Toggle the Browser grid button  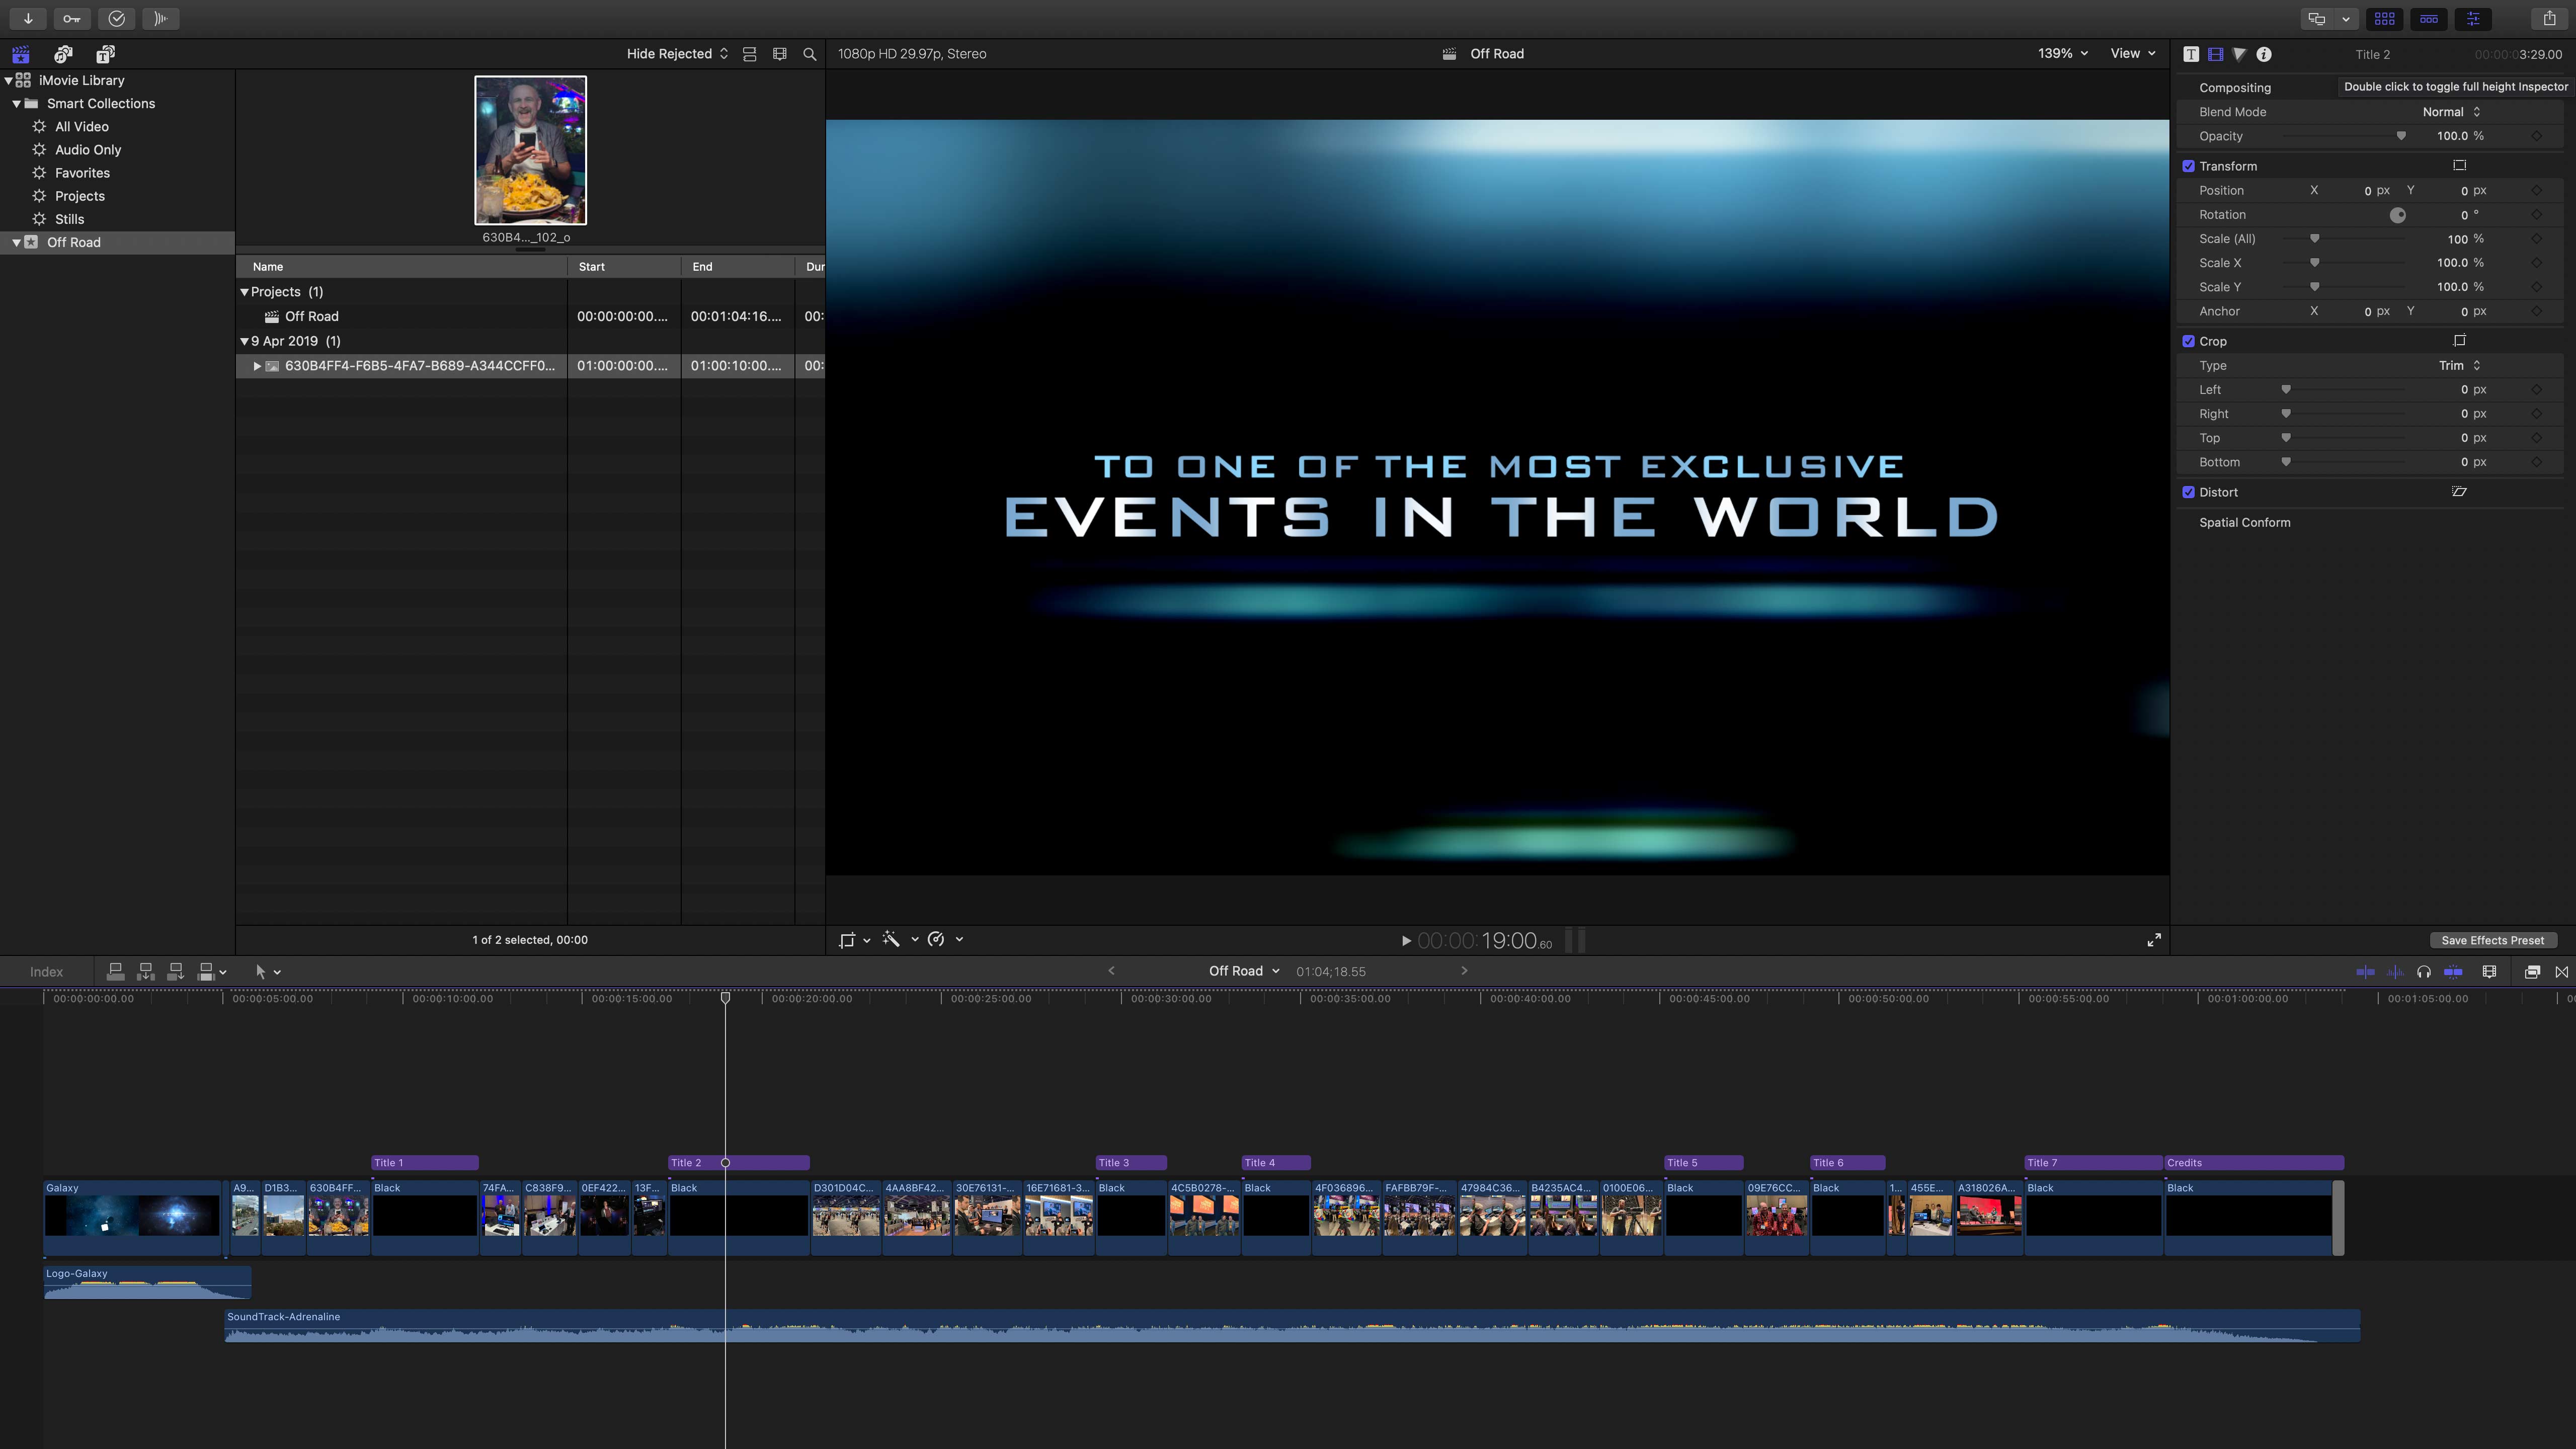2385,18
